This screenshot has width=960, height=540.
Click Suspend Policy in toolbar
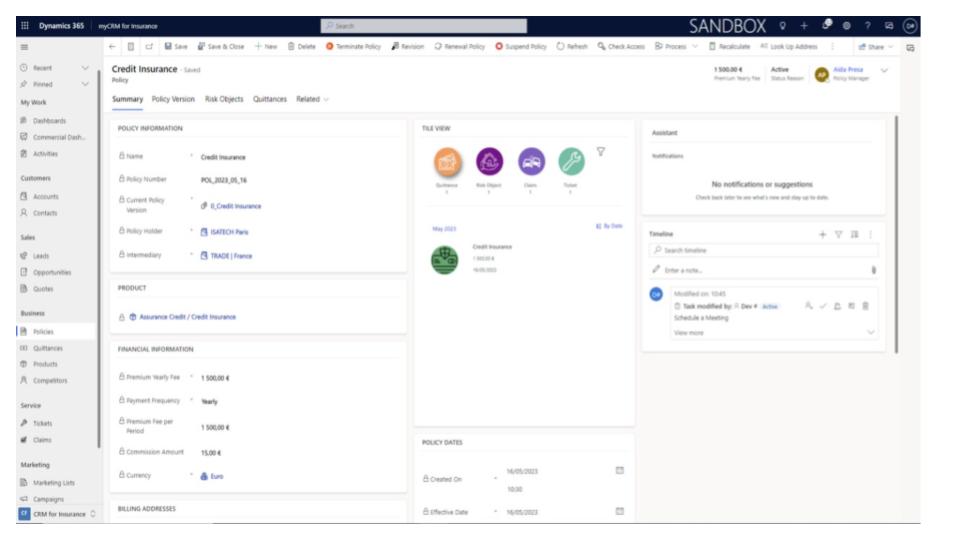coord(521,47)
